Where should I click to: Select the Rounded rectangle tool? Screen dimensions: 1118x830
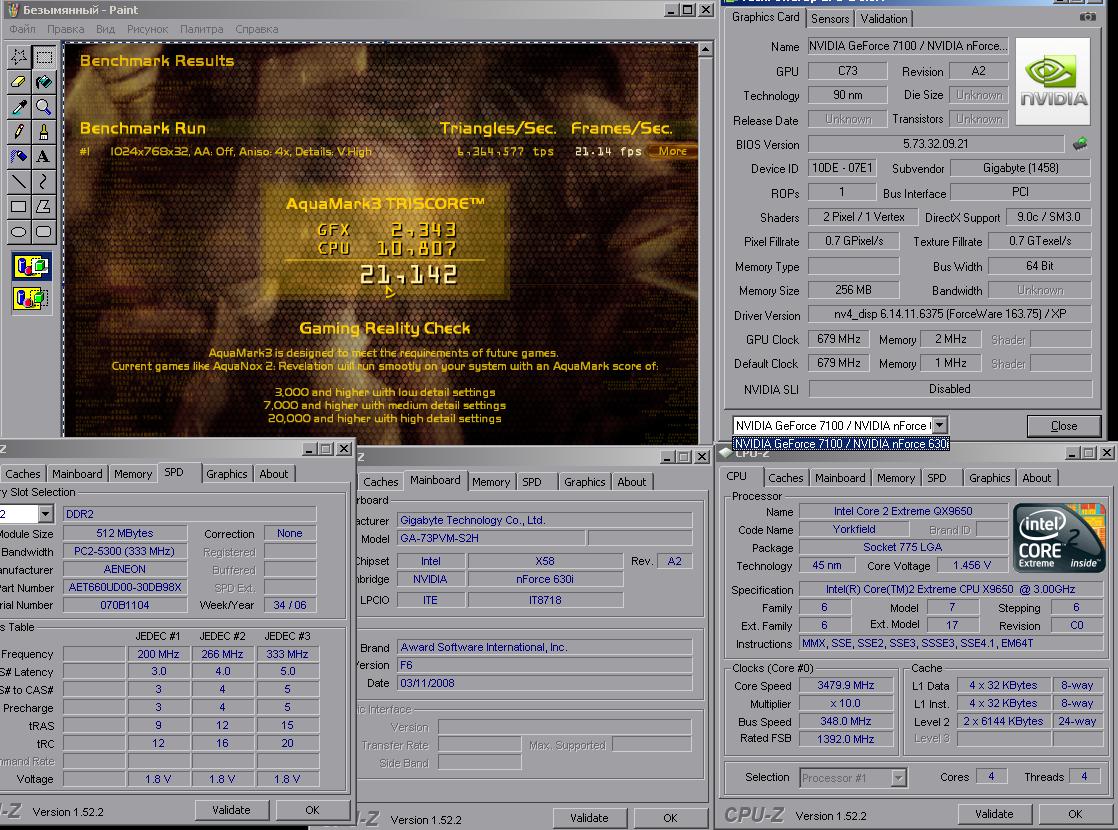pyautogui.click(x=44, y=232)
